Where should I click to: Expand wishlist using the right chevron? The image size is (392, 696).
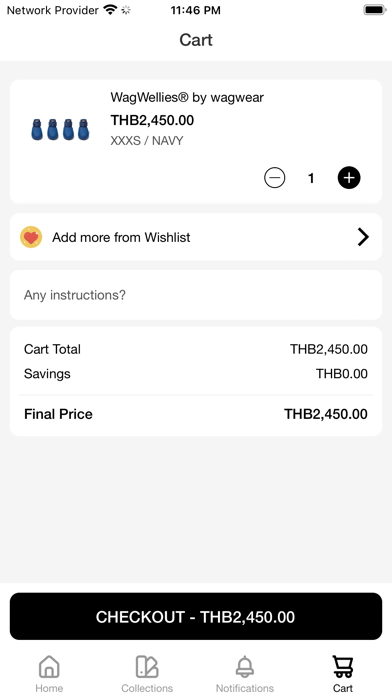point(363,237)
